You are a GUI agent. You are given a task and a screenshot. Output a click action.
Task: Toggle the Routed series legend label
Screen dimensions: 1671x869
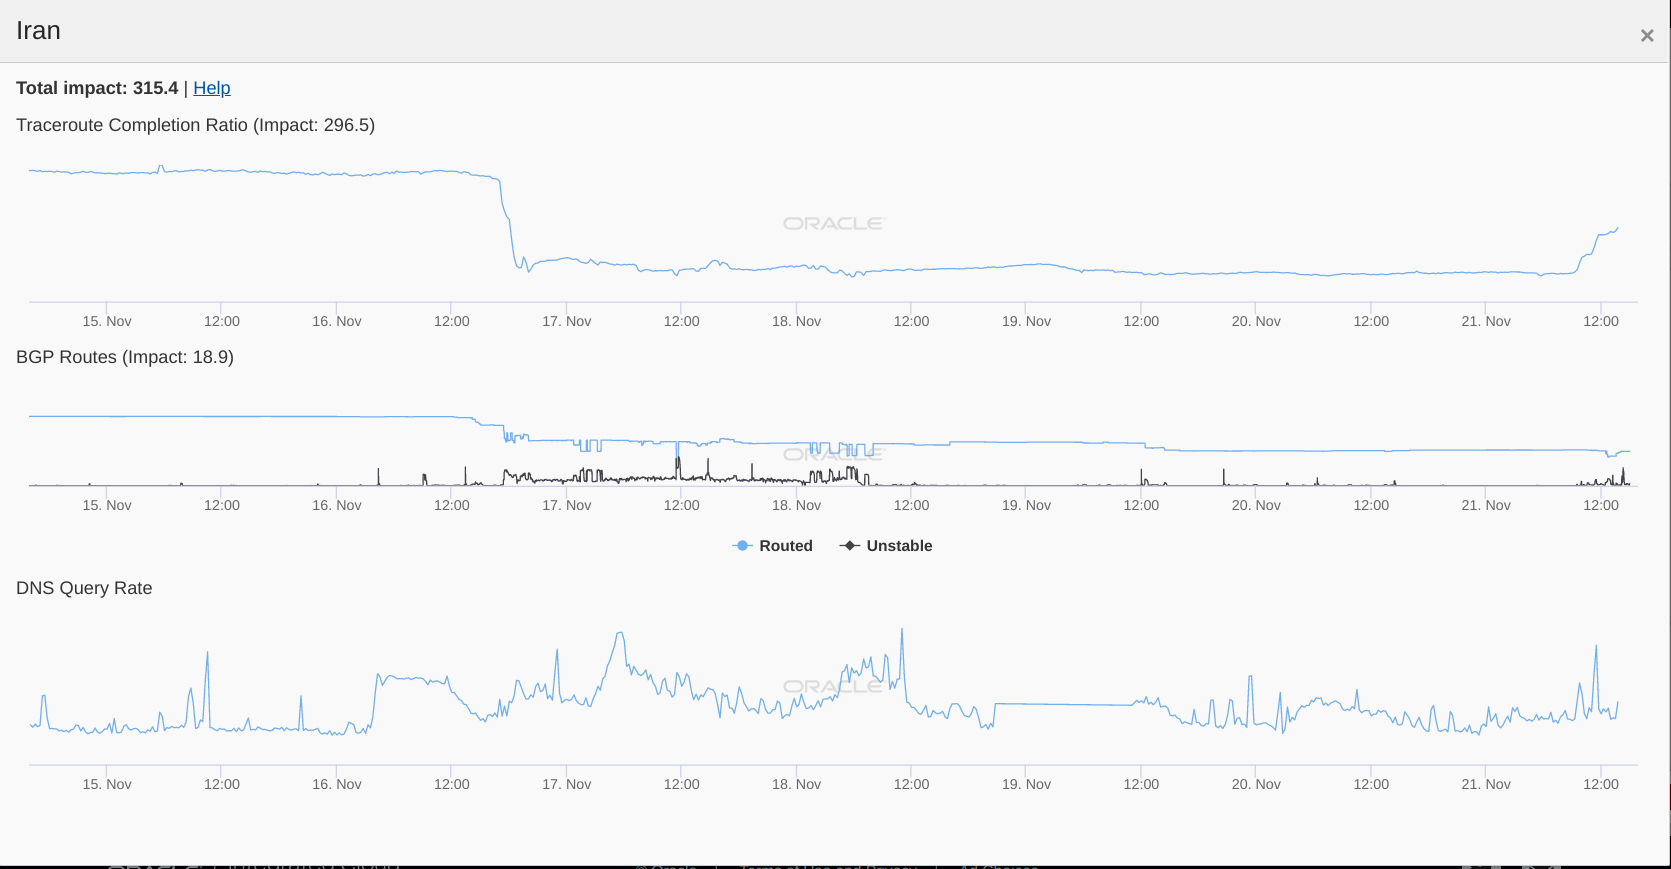click(x=785, y=546)
